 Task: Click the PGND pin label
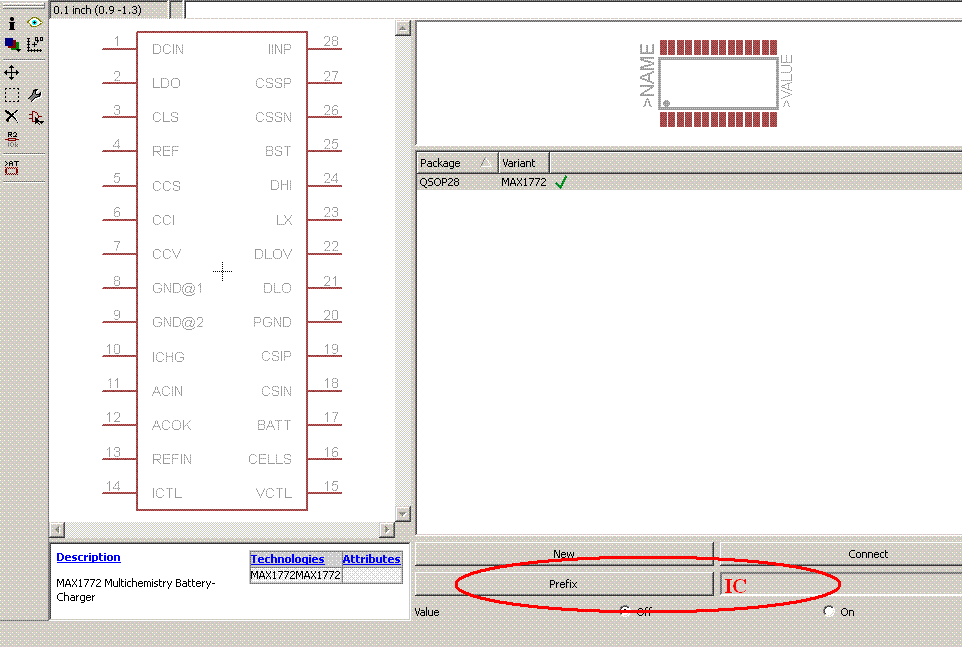pos(272,322)
